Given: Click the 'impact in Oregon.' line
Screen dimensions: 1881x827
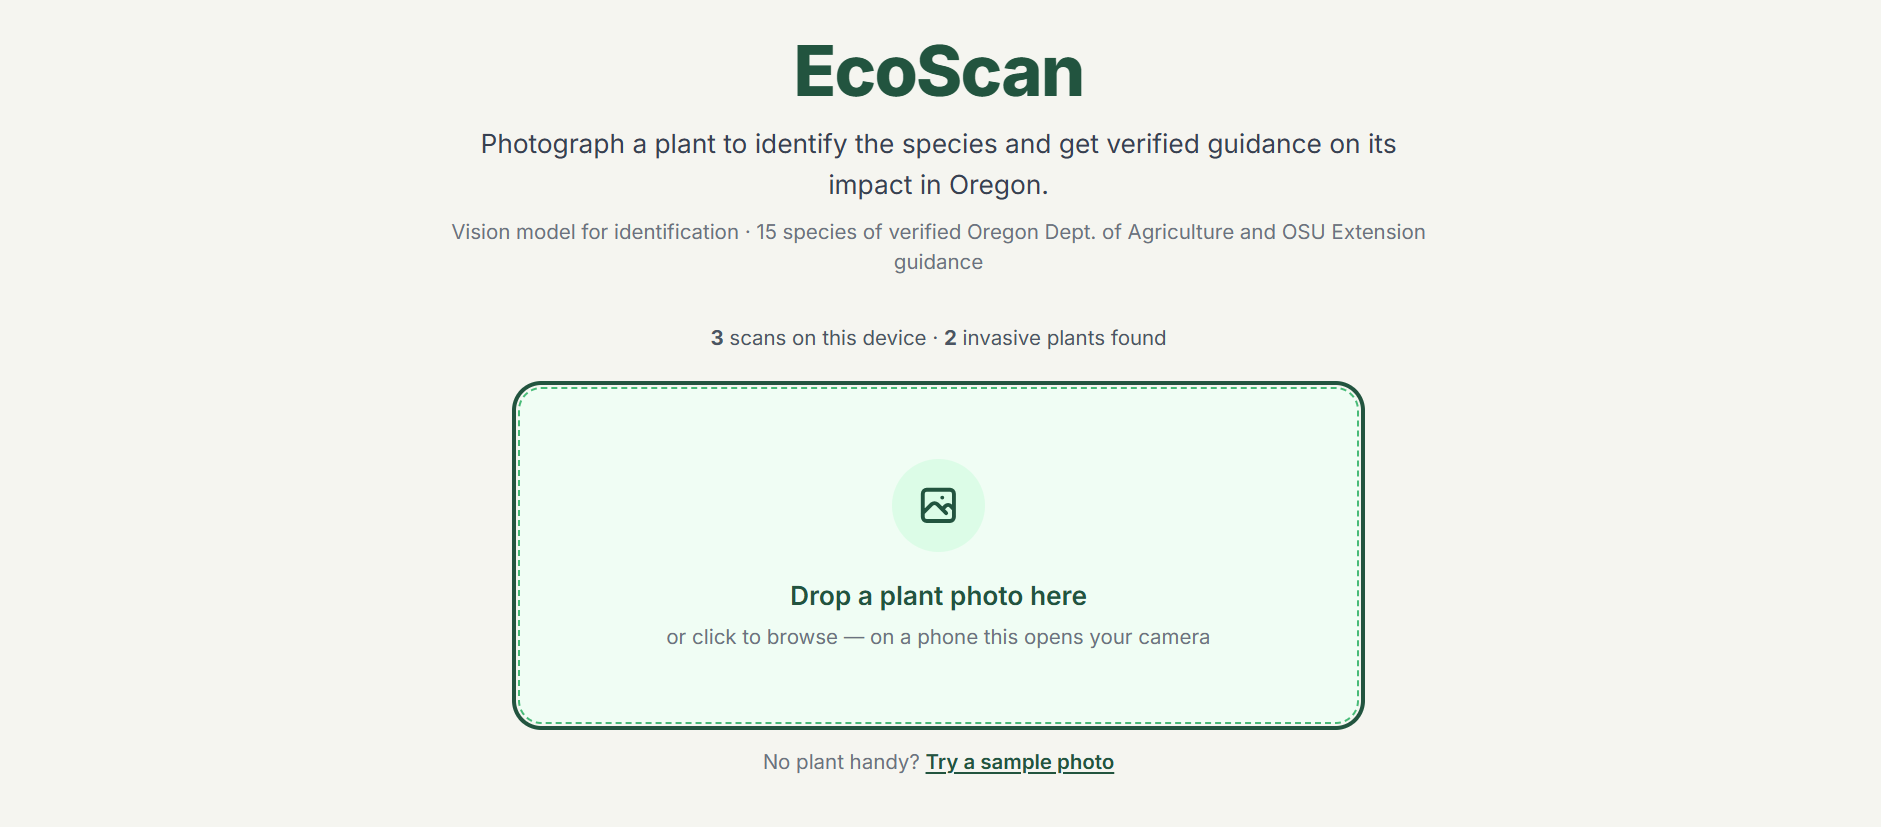Looking at the screenshot, I should pos(938,185).
